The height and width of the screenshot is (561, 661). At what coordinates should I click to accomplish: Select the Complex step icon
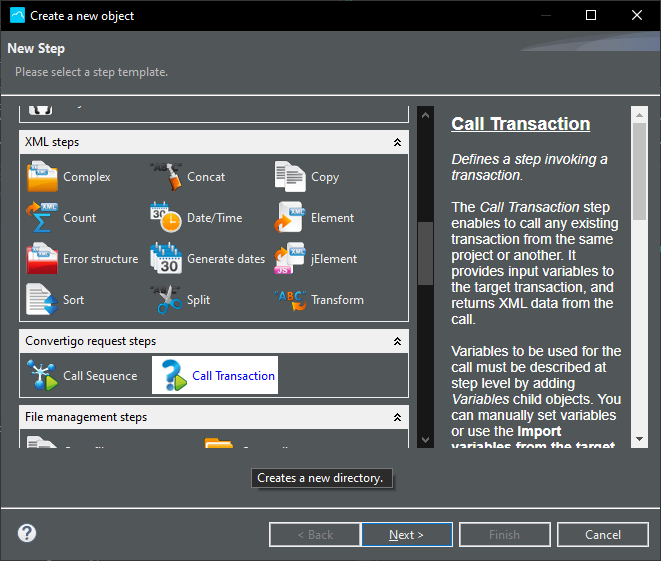tap(42, 177)
